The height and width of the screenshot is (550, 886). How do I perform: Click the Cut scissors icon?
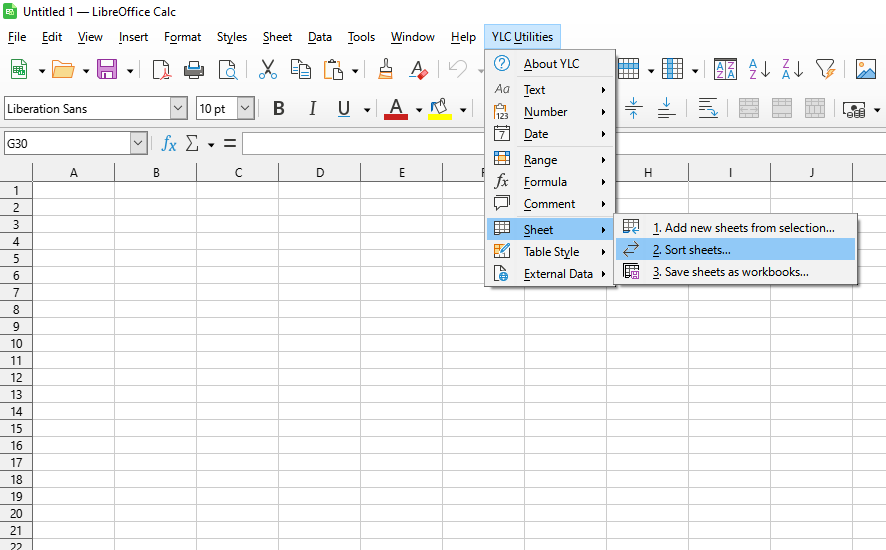(267, 69)
